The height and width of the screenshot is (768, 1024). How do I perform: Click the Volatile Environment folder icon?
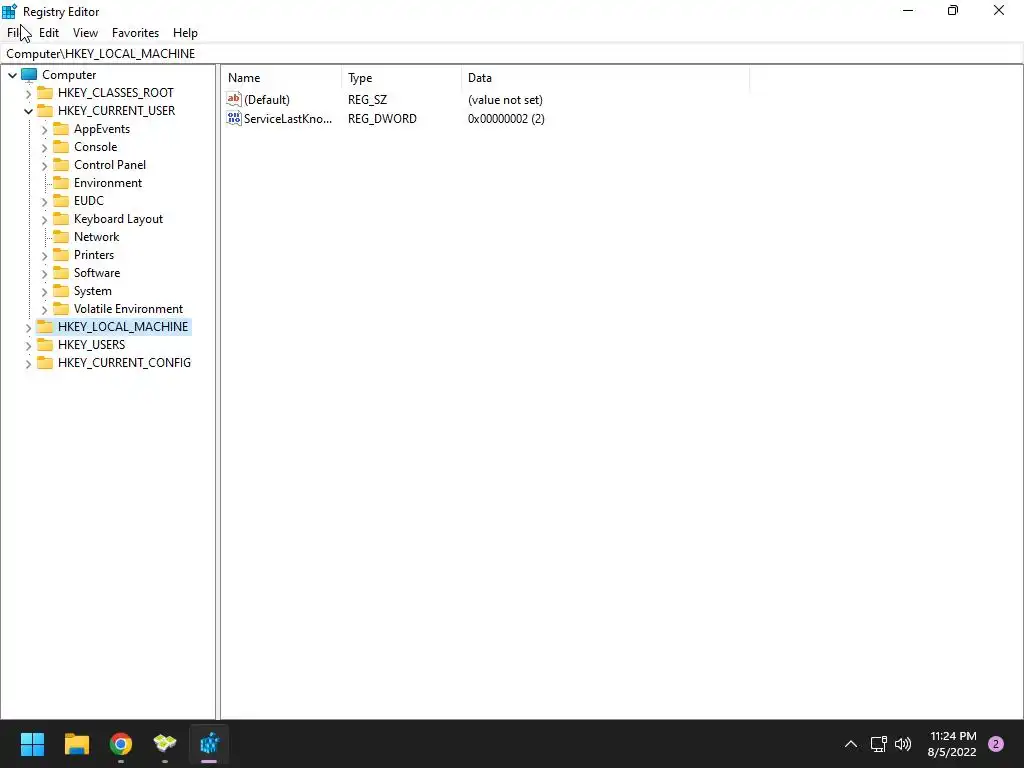tap(61, 308)
